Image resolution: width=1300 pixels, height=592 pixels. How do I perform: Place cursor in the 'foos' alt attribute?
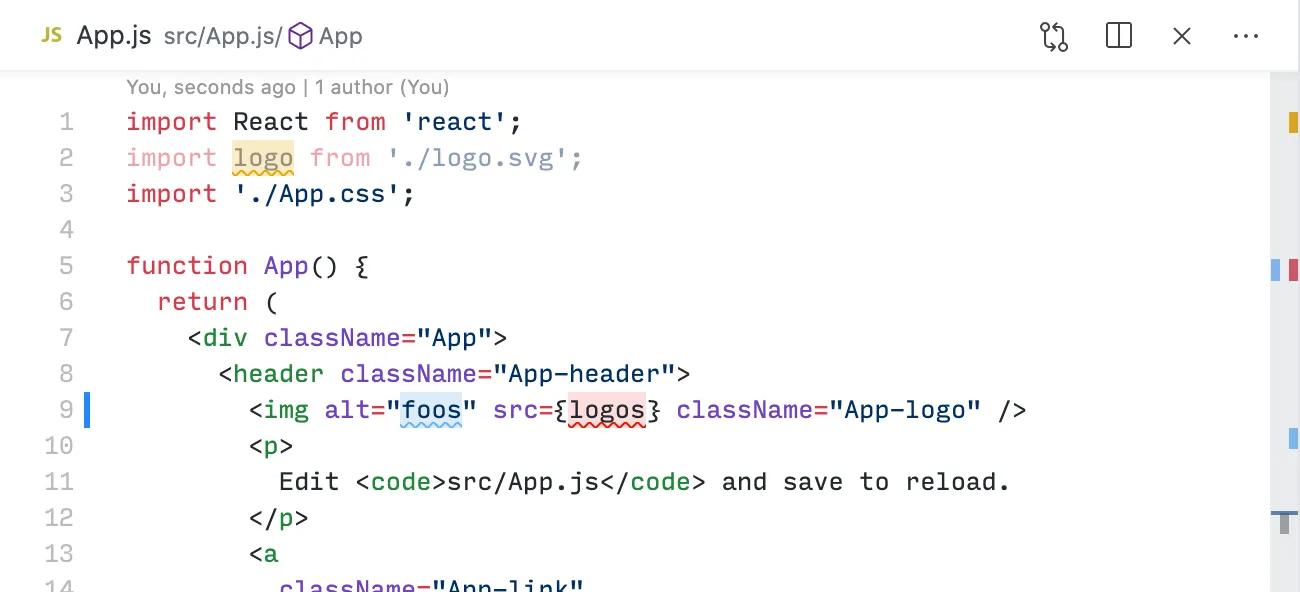[432, 410]
